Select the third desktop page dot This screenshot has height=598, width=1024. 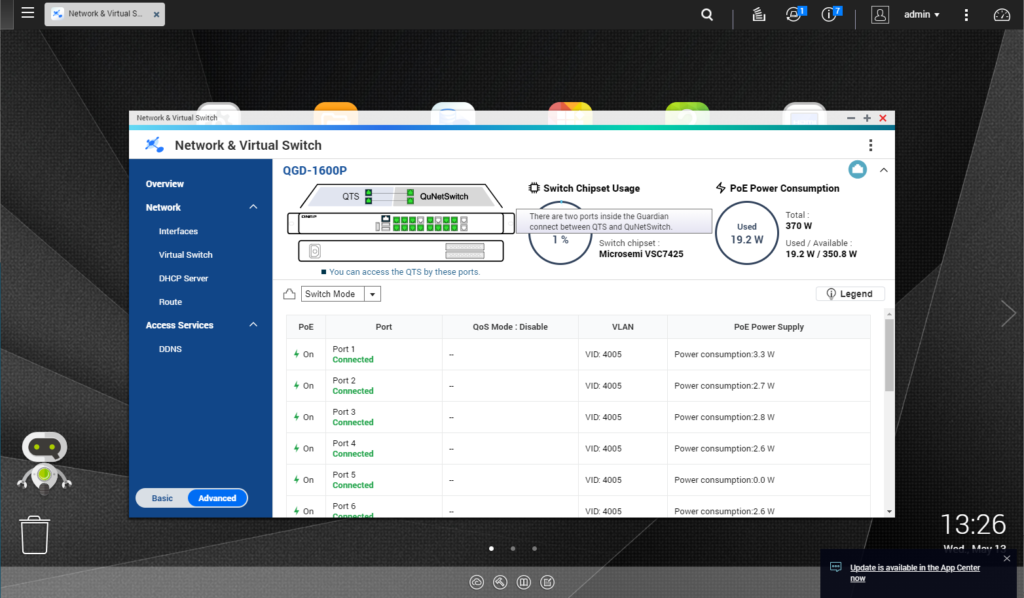point(534,548)
